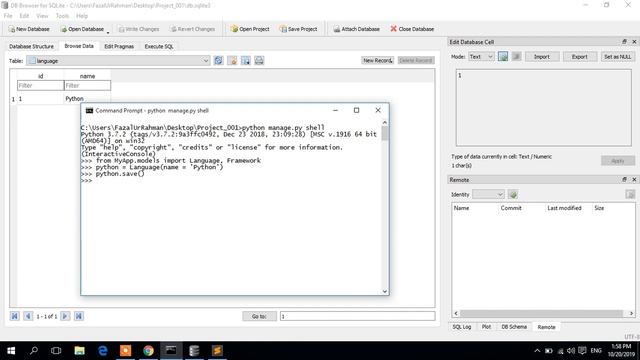This screenshot has width=640, height=360.
Task: Click Commit column header in Remote panel
Action: tap(511, 208)
